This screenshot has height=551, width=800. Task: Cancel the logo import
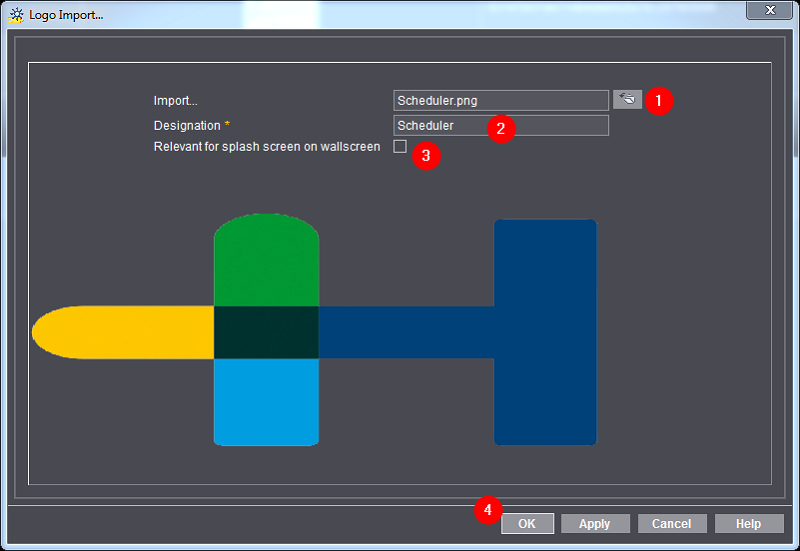point(671,524)
